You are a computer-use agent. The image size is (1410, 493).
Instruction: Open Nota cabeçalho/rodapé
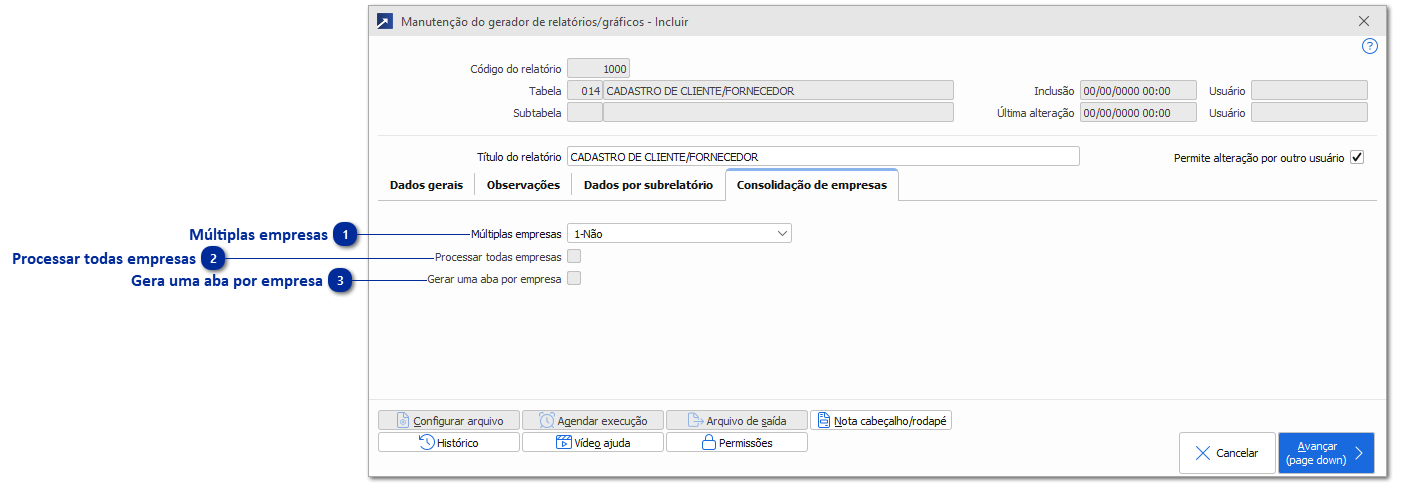point(881,421)
